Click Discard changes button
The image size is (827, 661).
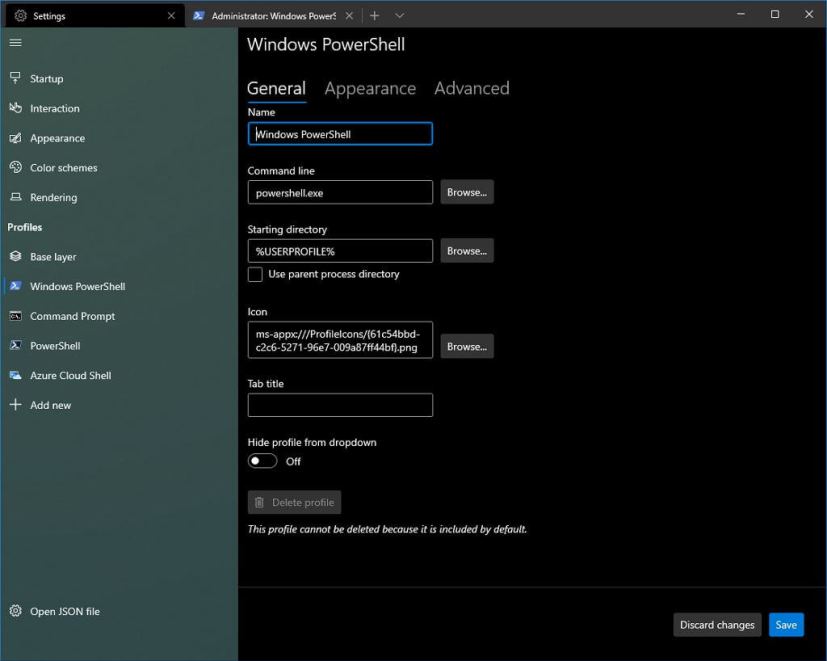[x=717, y=625]
